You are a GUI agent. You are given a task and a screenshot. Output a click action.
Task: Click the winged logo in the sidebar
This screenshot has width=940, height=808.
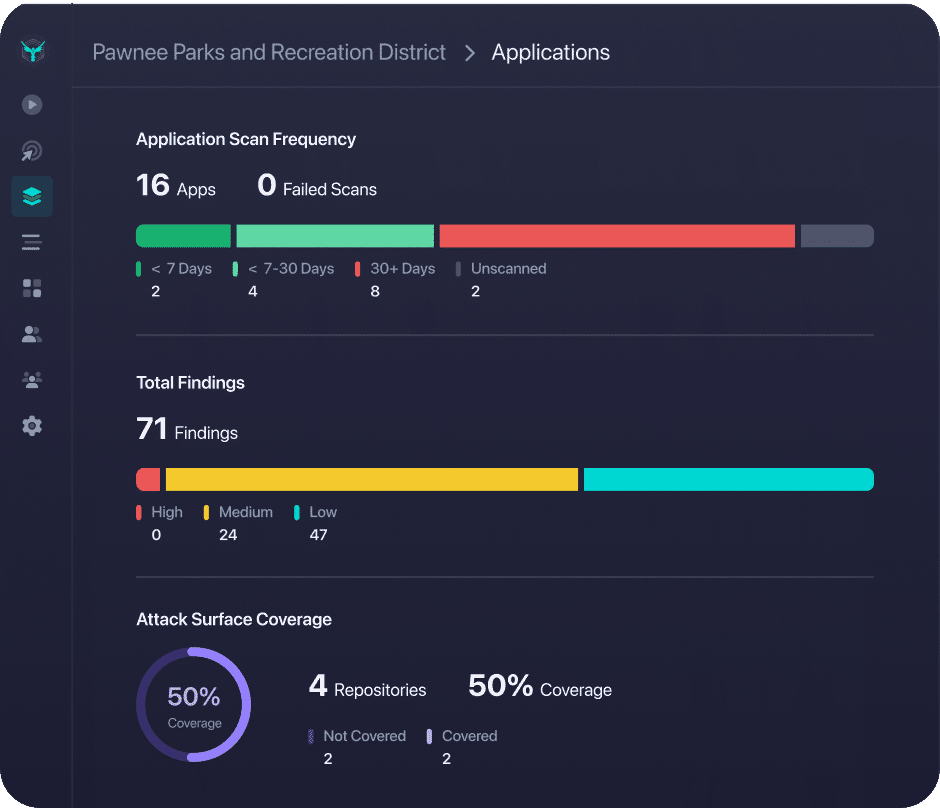coord(32,52)
